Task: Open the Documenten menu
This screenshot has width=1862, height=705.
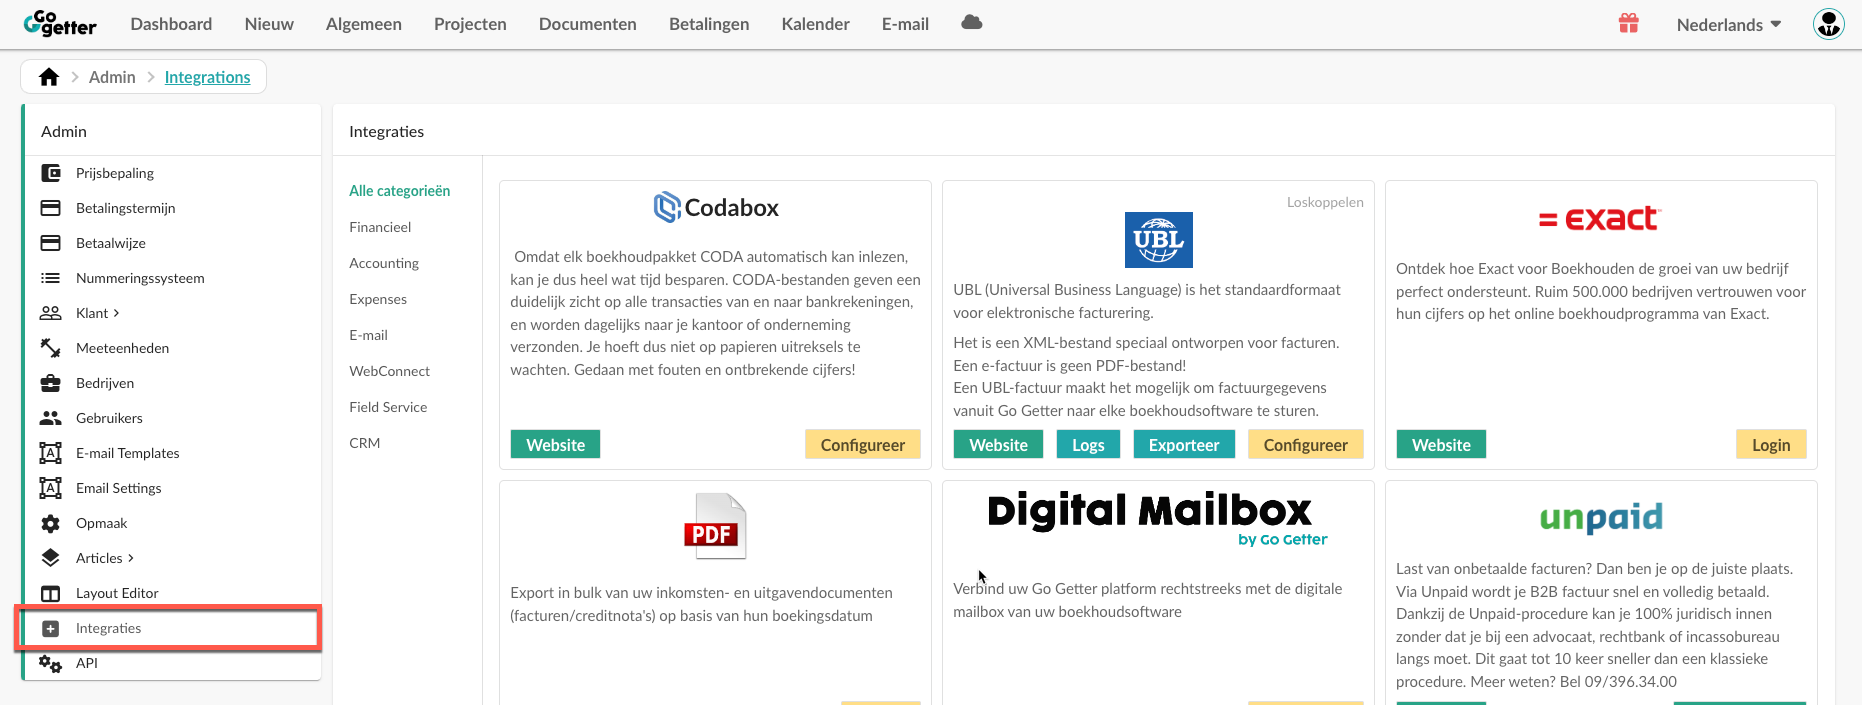Action: point(588,24)
